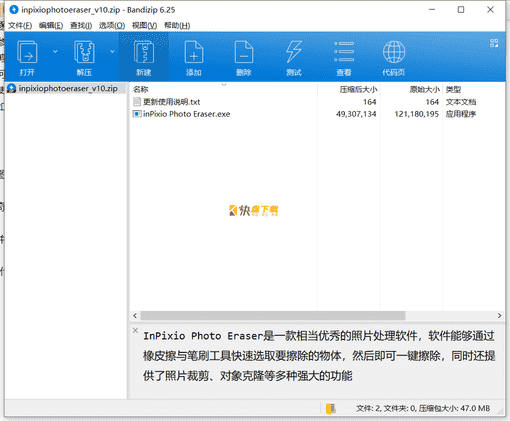Click the compressed size value 49,307,134
The width and height of the screenshot is (510, 421).
click(356, 114)
